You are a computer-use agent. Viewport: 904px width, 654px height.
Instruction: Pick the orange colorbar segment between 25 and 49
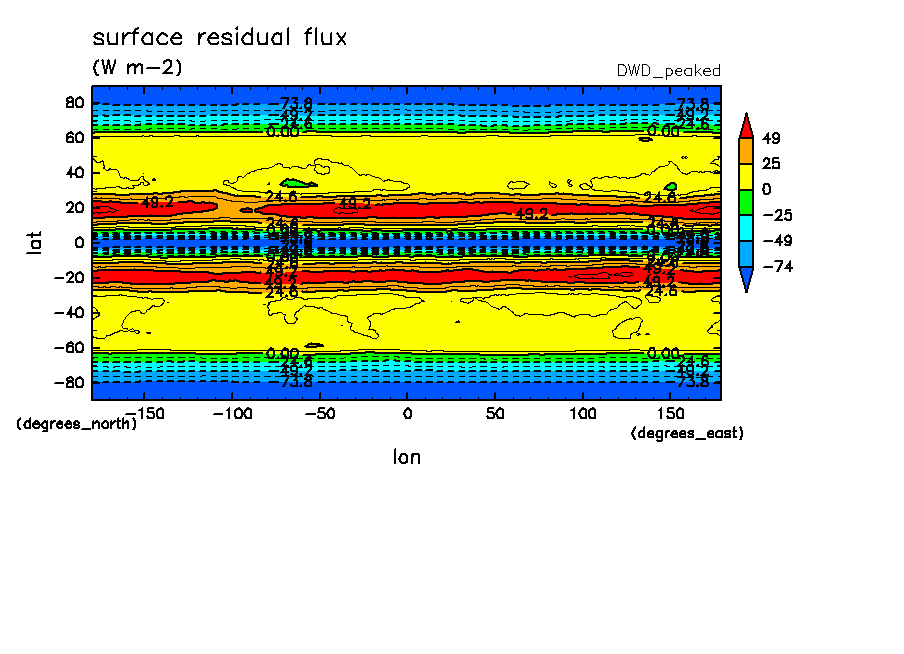pyautogui.click(x=746, y=151)
